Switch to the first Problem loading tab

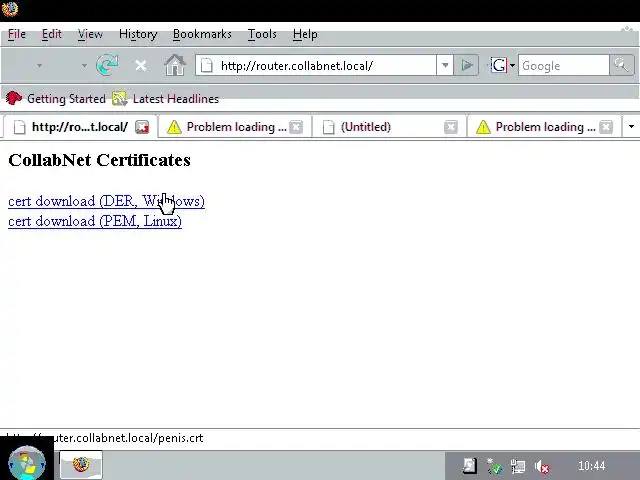coord(235,127)
